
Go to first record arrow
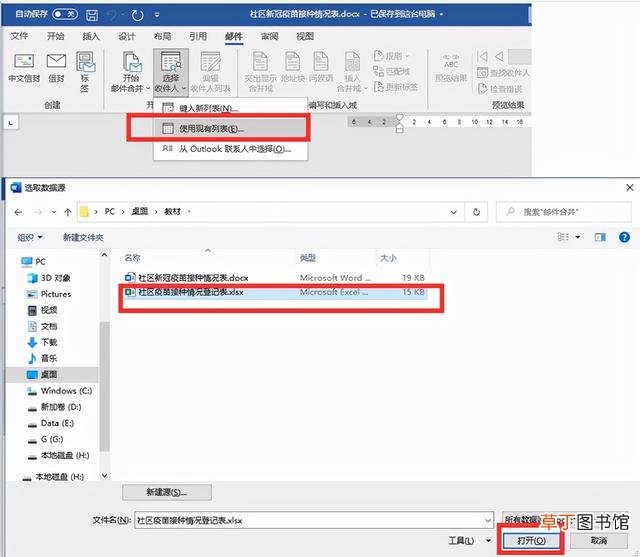point(482,56)
